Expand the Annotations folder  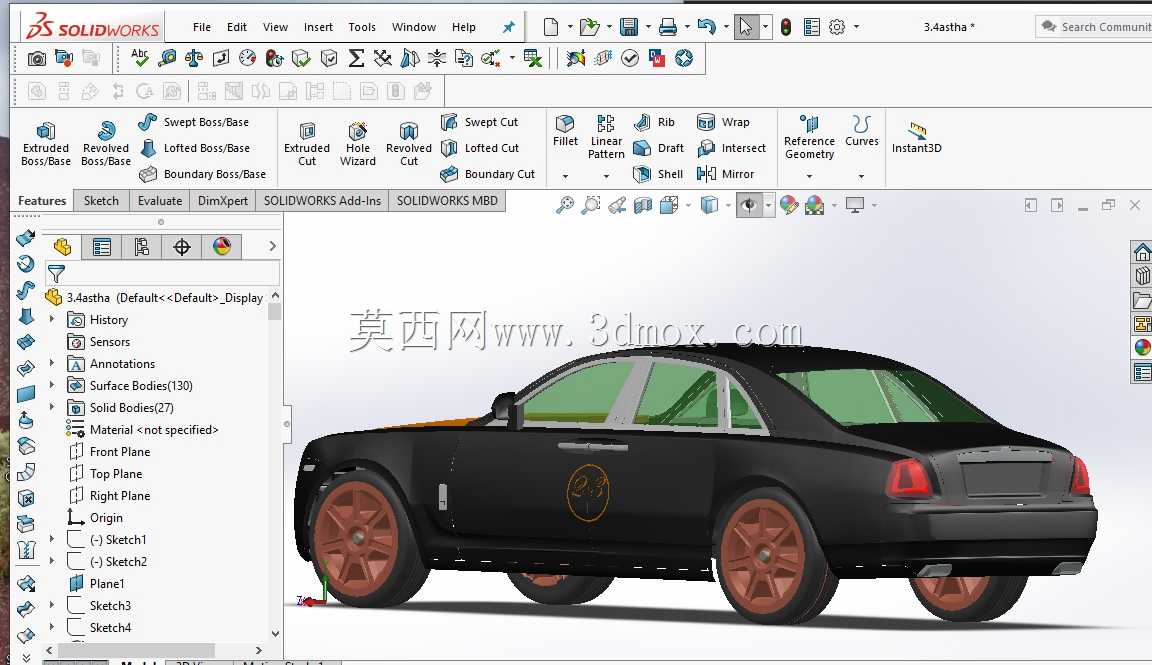pyautogui.click(x=51, y=363)
